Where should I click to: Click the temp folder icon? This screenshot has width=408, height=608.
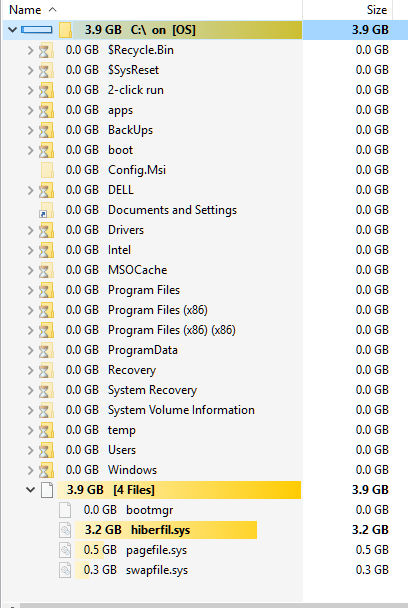click(46, 430)
